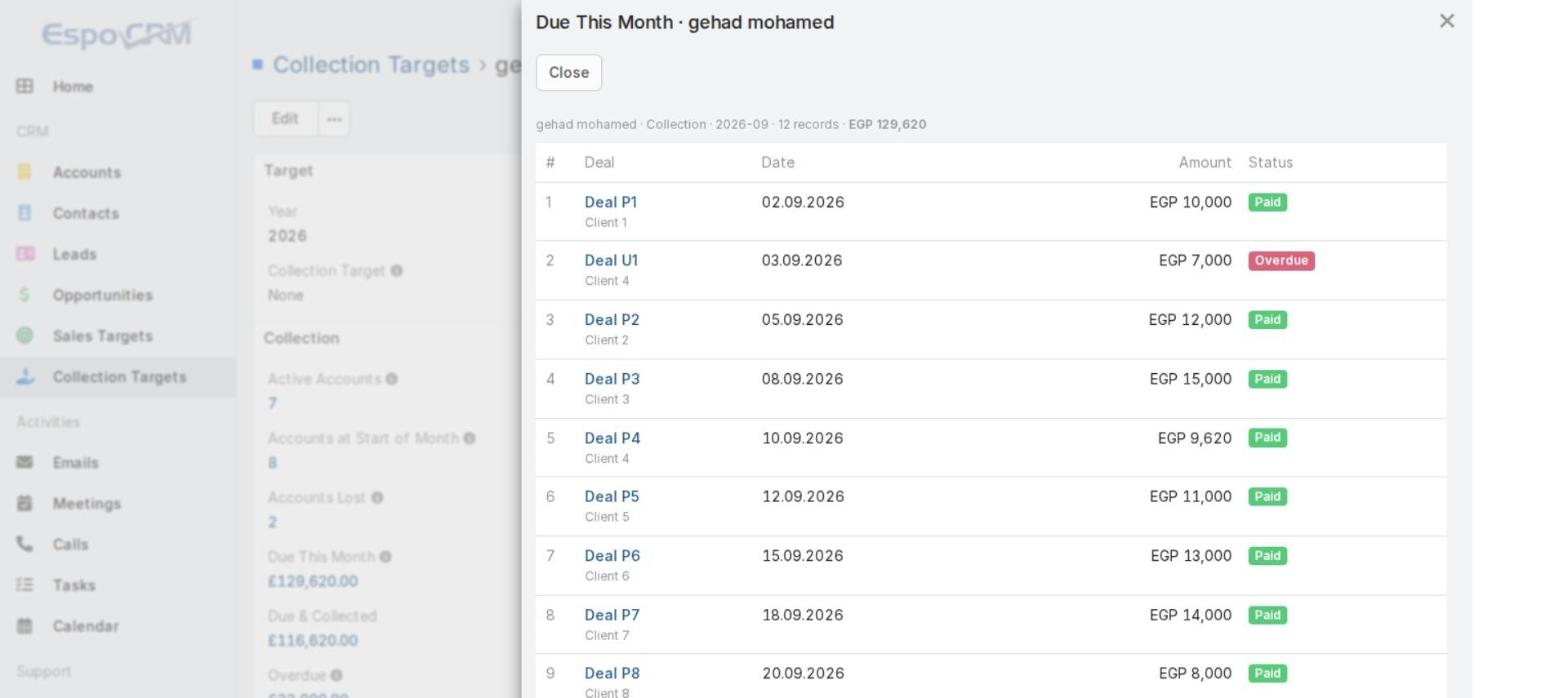Open the Deal P8 link
The width and height of the screenshot is (1568, 698).
coord(612,673)
